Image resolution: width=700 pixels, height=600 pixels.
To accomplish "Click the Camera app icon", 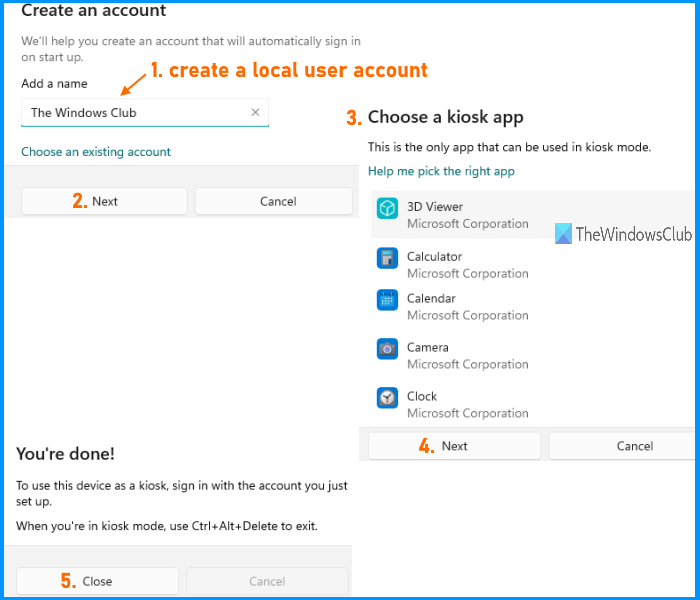I will [x=387, y=349].
